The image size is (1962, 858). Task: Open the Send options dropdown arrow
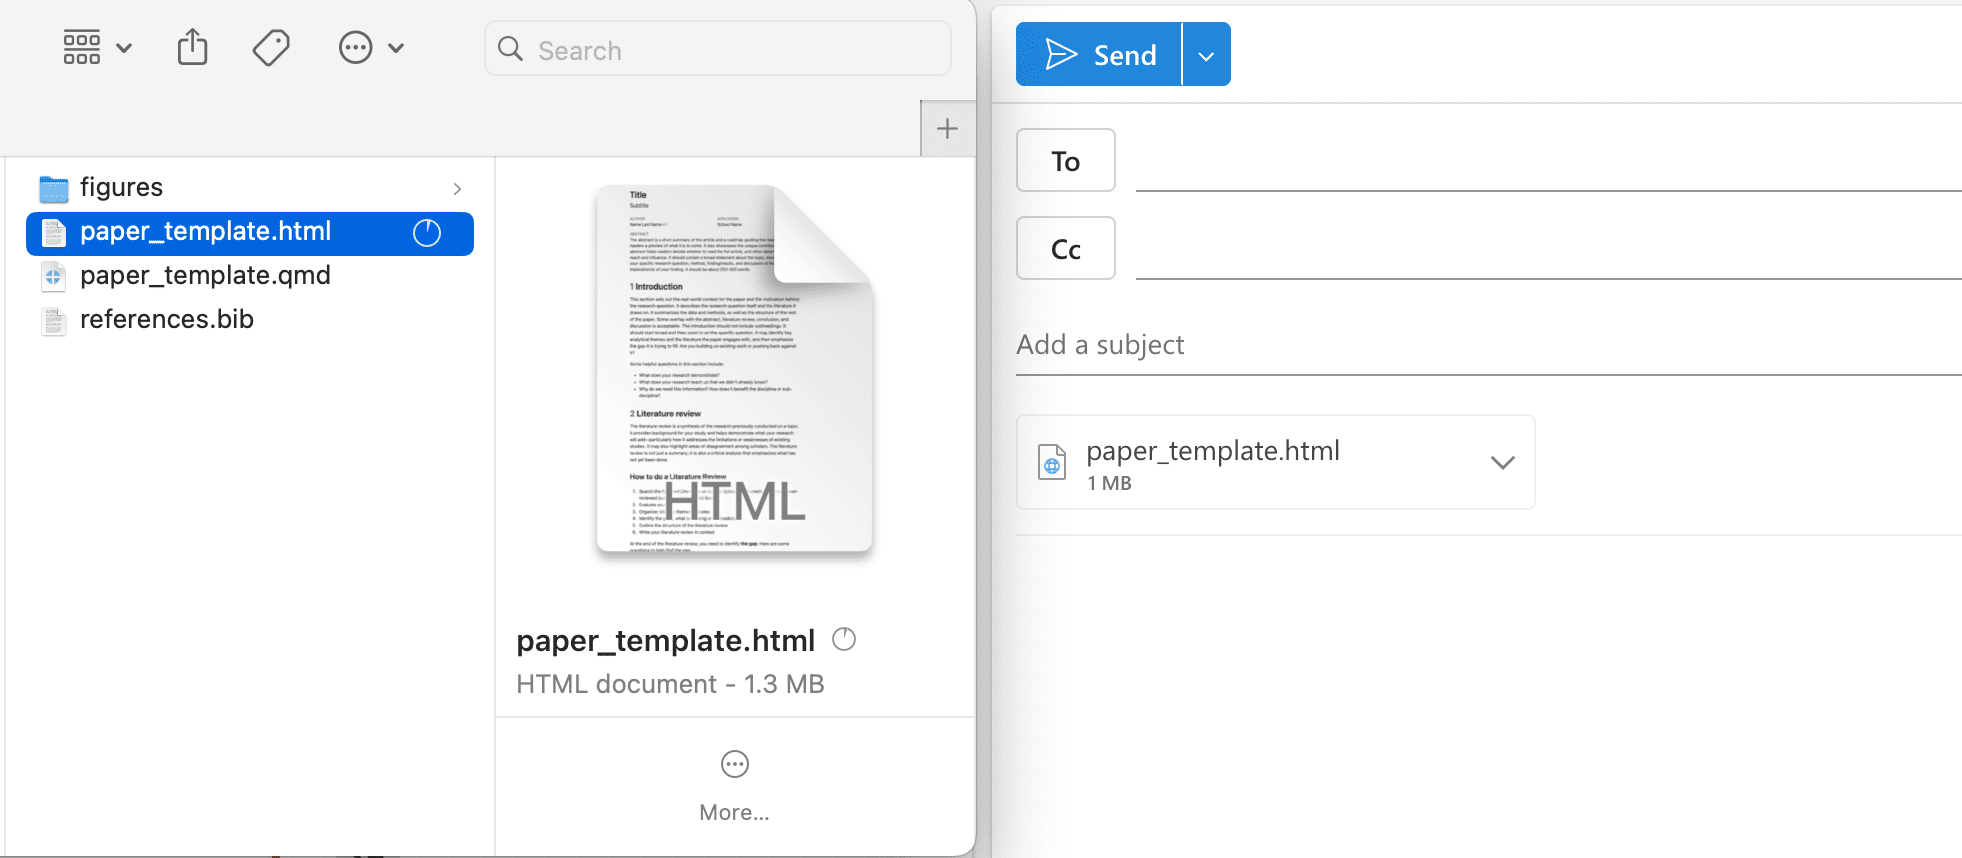pos(1206,56)
